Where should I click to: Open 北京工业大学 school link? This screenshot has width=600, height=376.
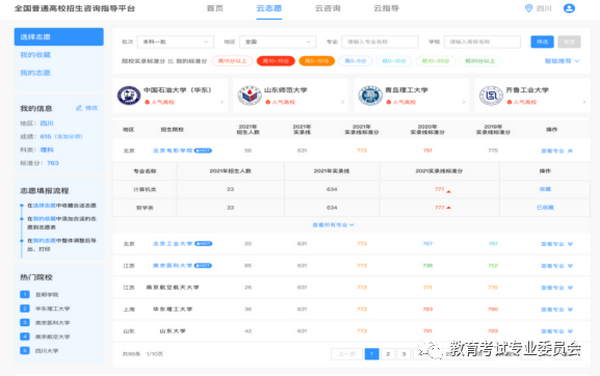click(173, 244)
